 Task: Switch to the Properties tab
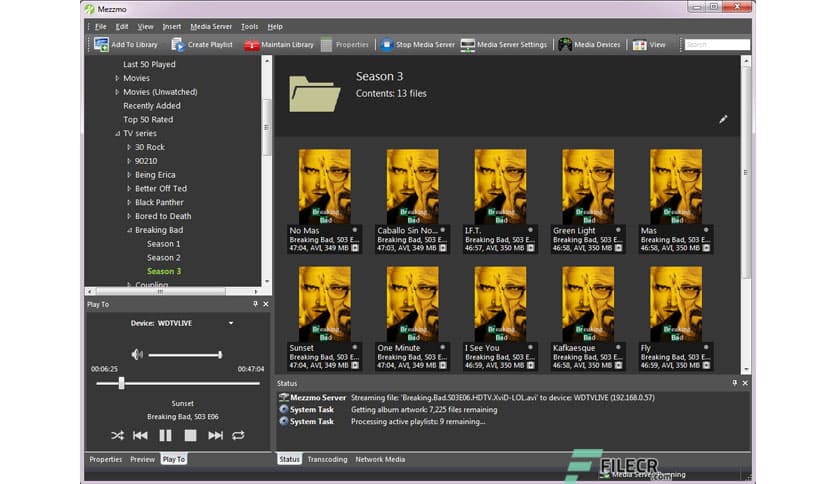(106, 459)
